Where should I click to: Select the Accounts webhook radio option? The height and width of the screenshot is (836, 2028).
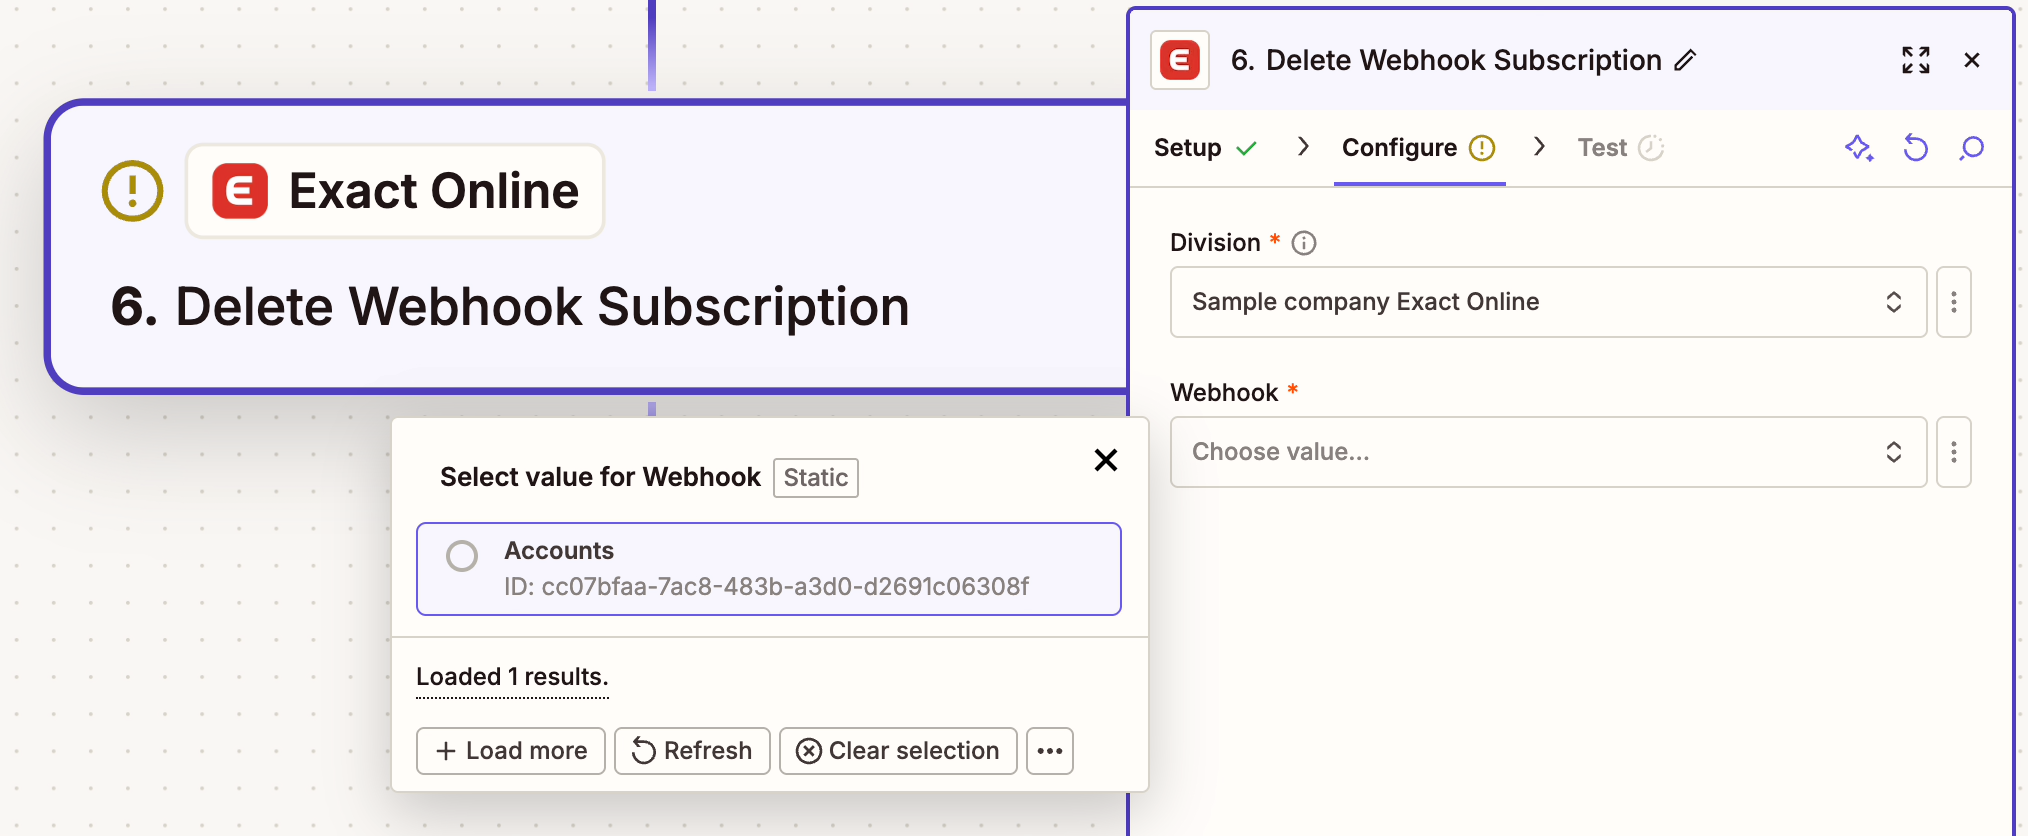(x=462, y=555)
